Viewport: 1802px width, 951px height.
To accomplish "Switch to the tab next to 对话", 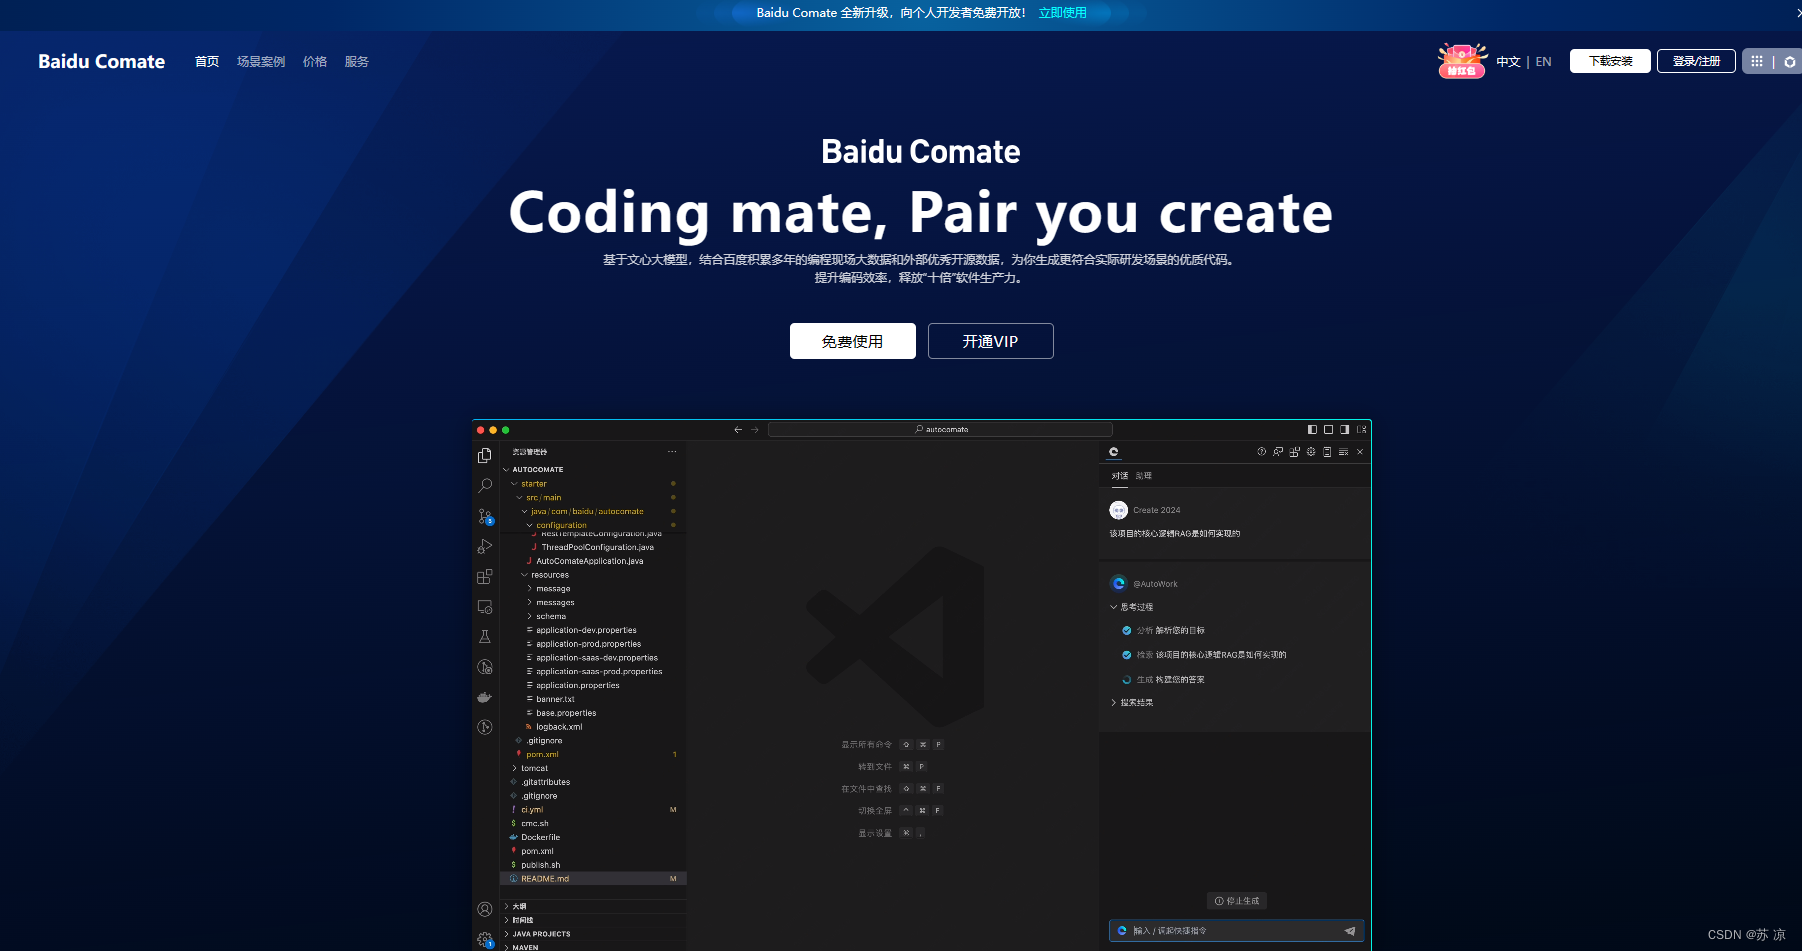I will tap(1144, 476).
